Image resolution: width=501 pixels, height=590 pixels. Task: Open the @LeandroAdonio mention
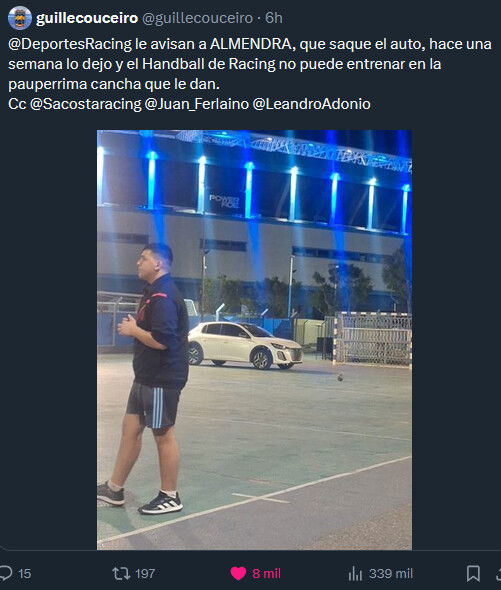pos(311,104)
